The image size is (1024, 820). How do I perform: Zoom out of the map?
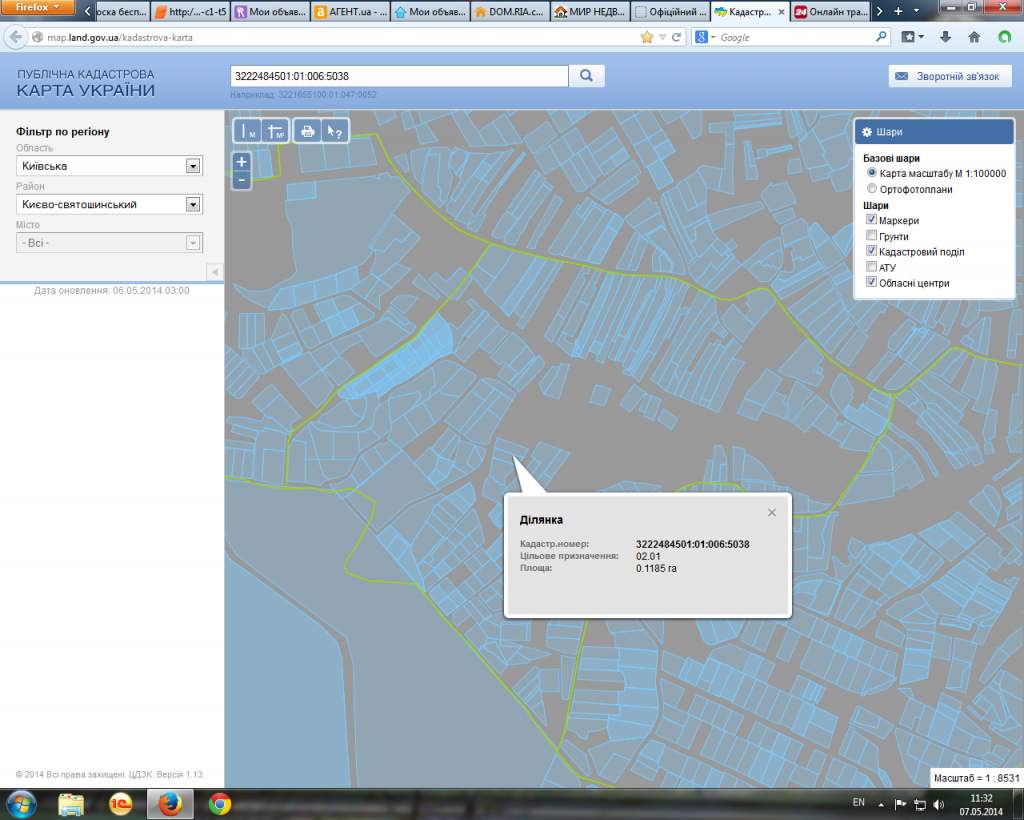(241, 180)
